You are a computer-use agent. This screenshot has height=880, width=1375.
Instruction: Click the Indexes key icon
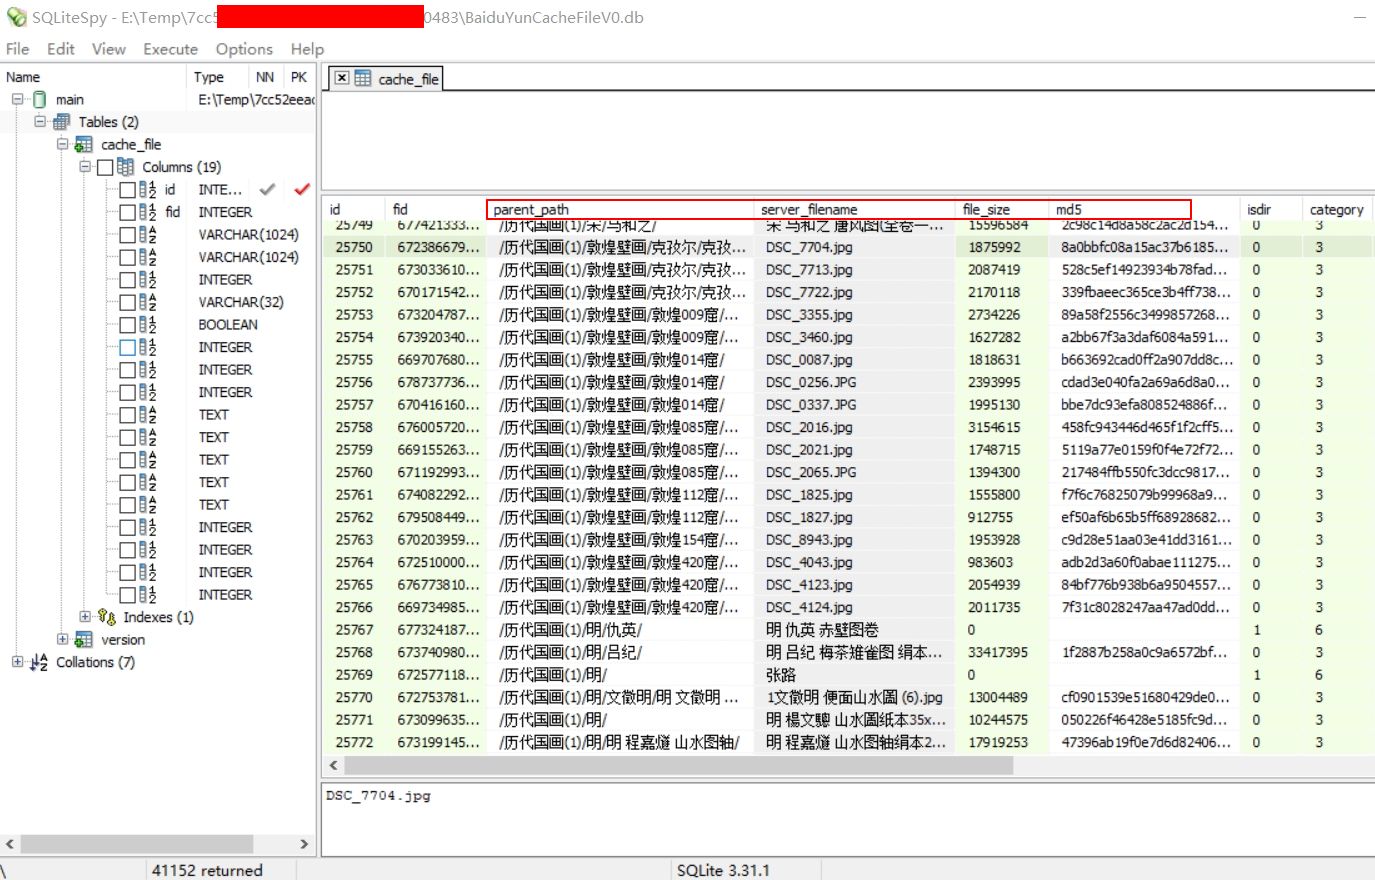coord(108,617)
